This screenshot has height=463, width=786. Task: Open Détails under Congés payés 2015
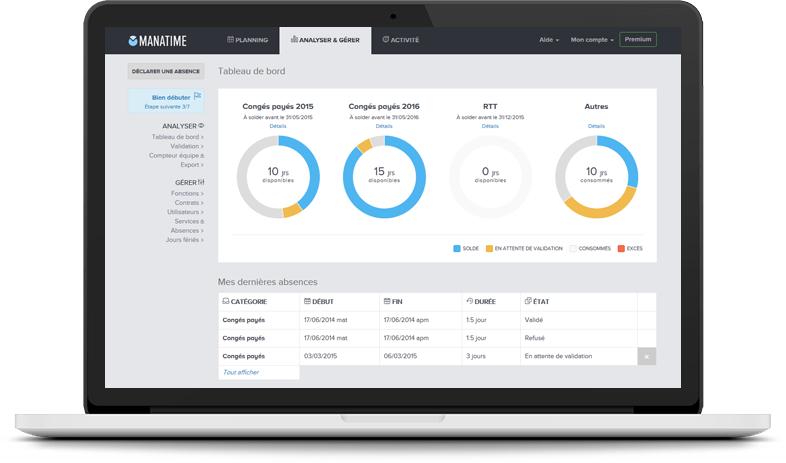(278, 126)
